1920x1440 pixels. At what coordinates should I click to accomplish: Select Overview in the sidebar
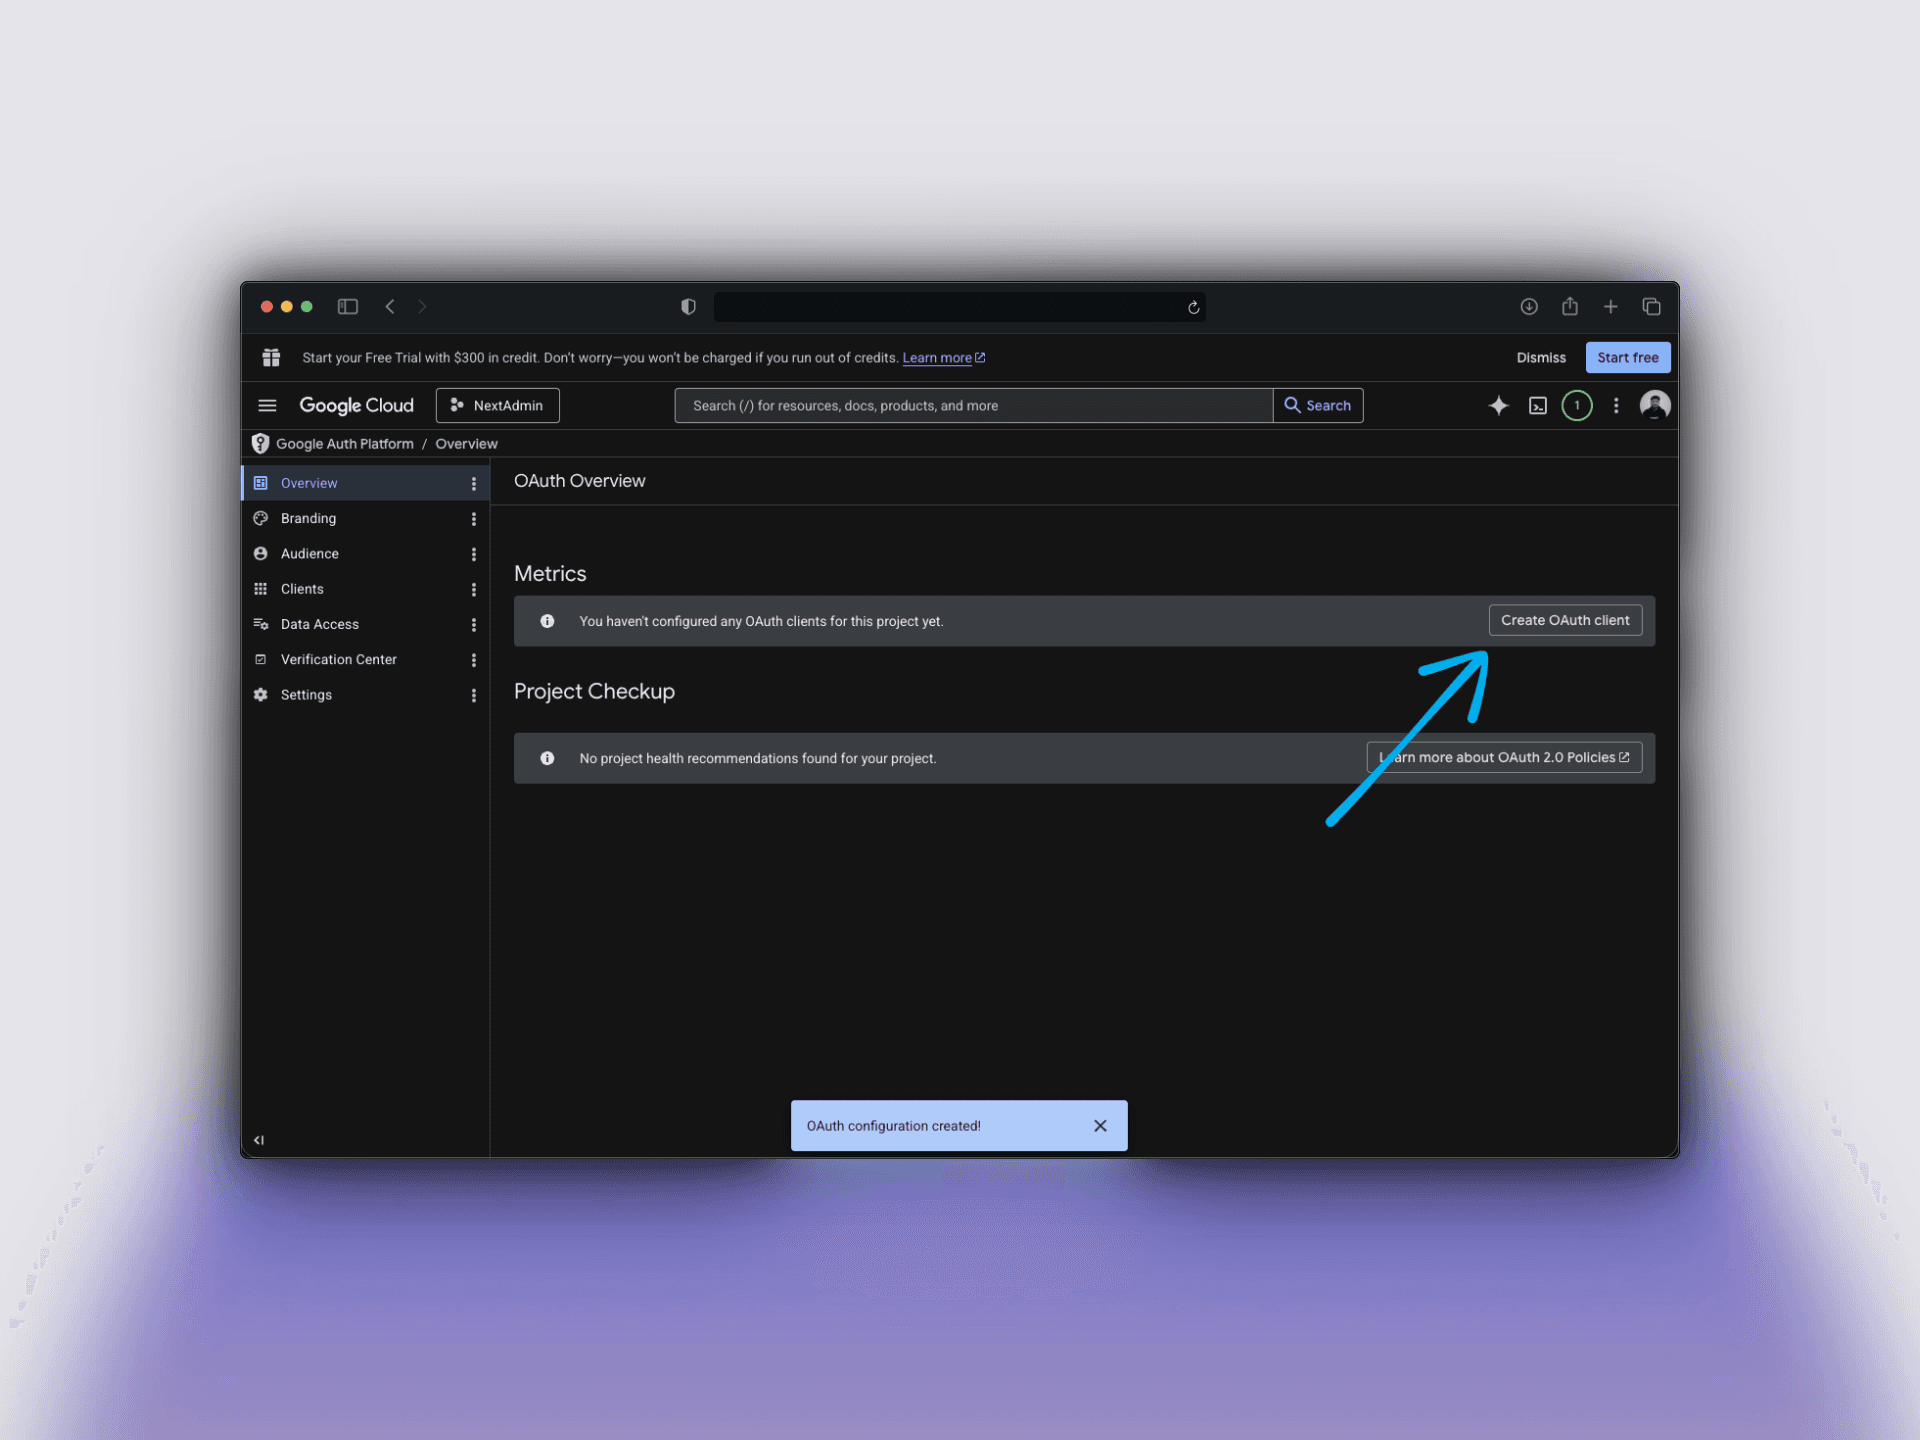point(309,483)
